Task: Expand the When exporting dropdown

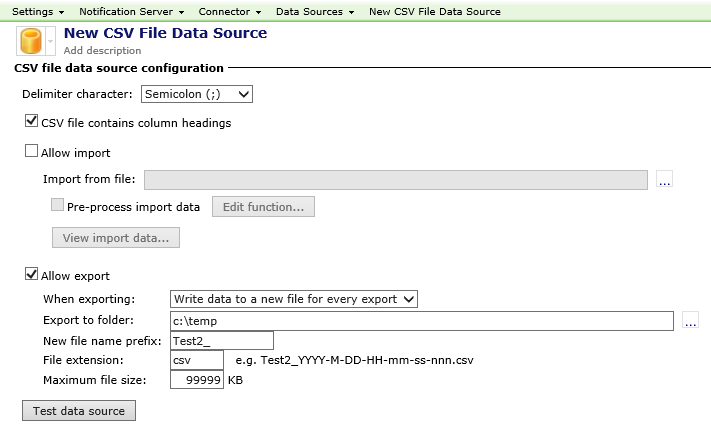Action: [x=294, y=299]
